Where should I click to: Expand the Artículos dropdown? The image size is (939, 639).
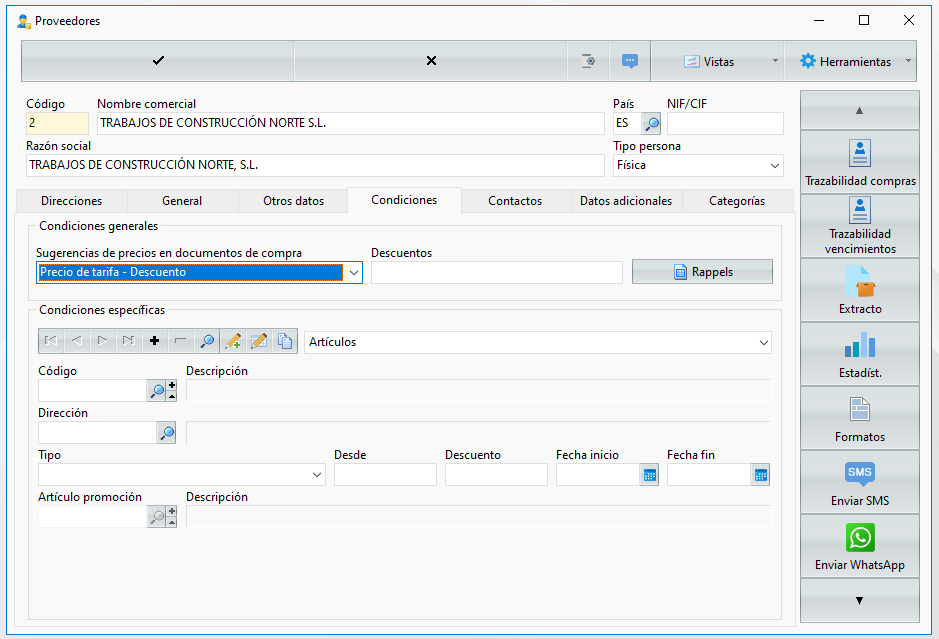[764, 343]
